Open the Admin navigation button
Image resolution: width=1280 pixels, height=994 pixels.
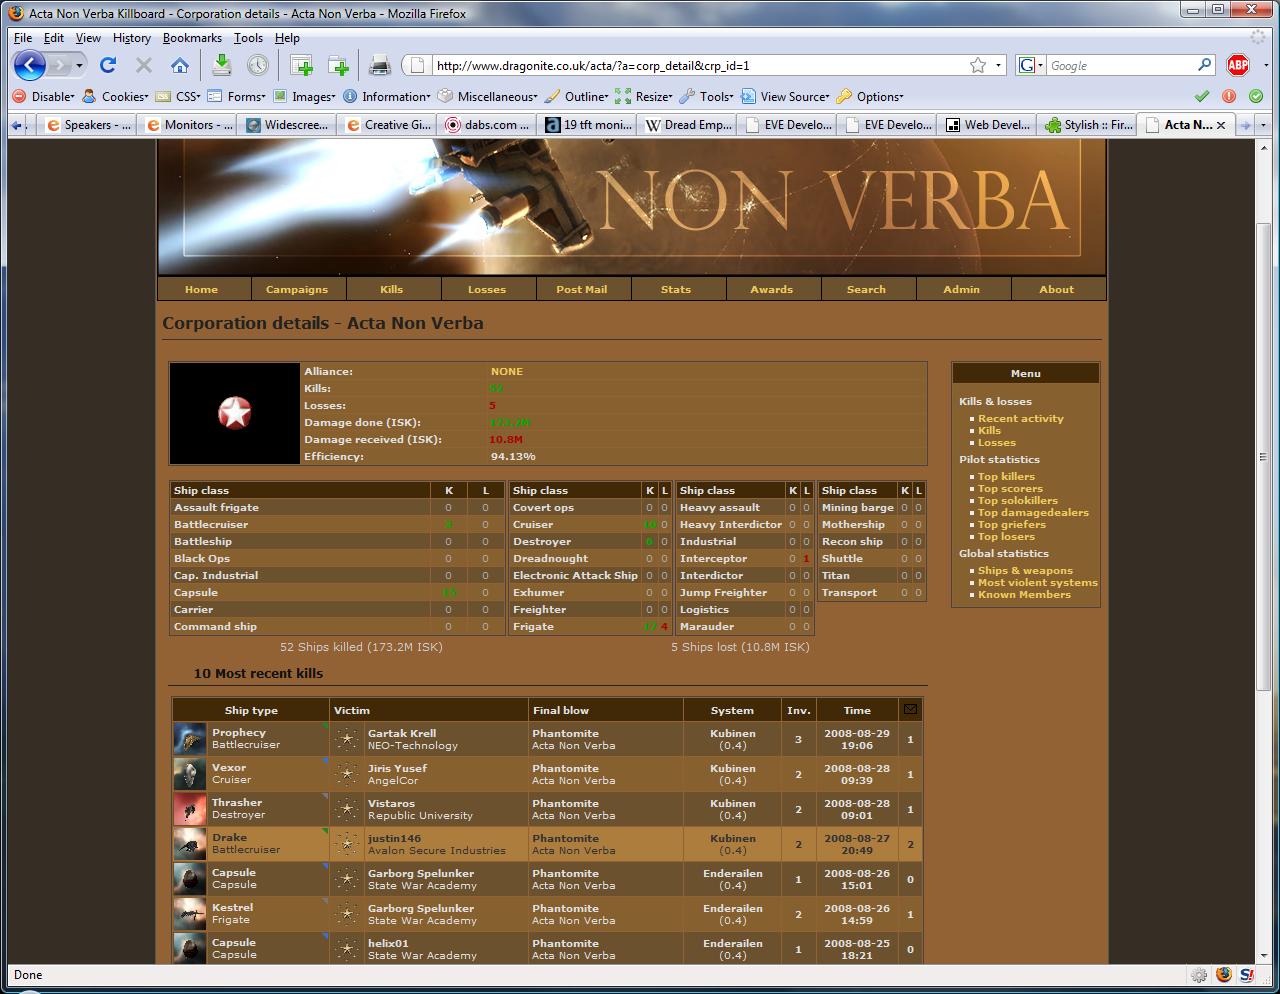coord(962,289)
